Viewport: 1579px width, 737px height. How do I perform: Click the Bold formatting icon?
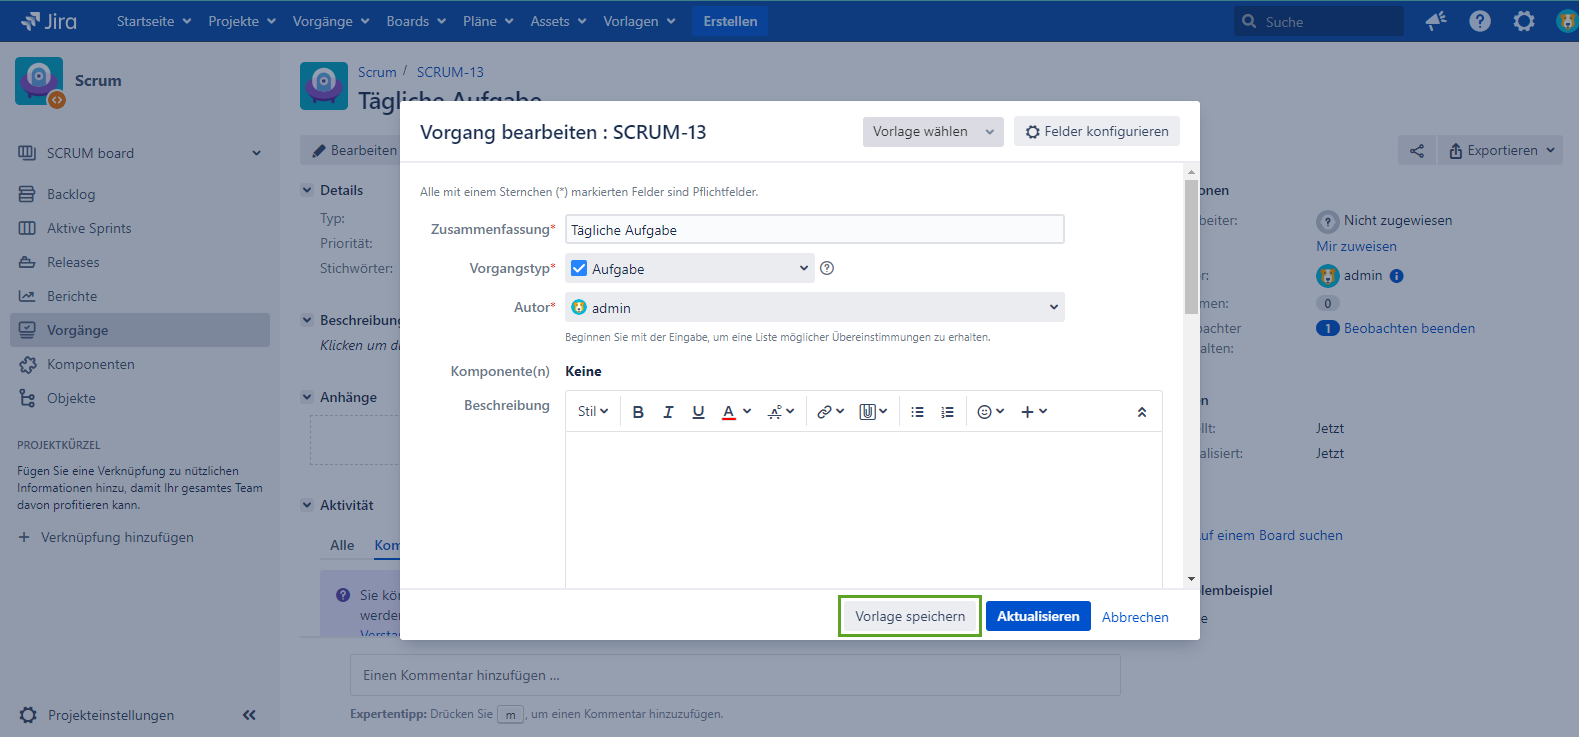coord(638,412)
